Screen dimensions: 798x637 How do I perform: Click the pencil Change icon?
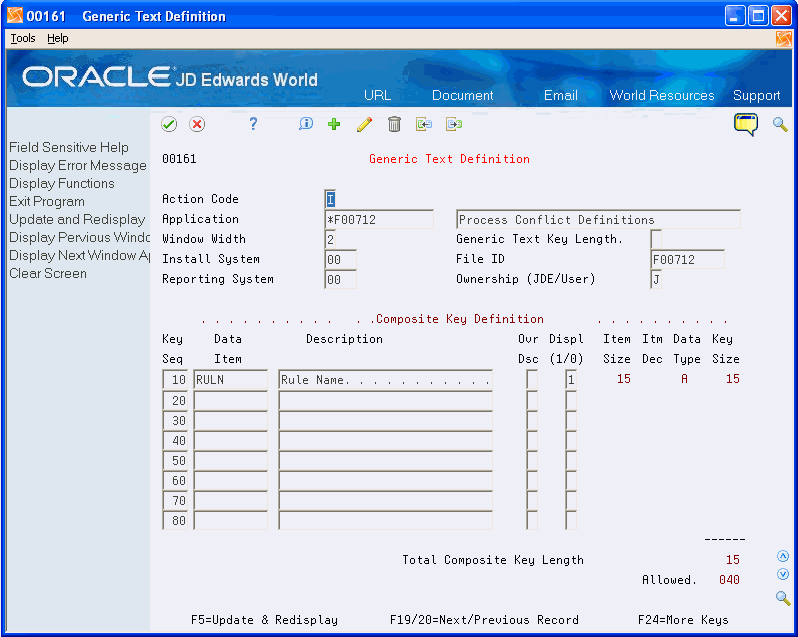tap(364, 124)
